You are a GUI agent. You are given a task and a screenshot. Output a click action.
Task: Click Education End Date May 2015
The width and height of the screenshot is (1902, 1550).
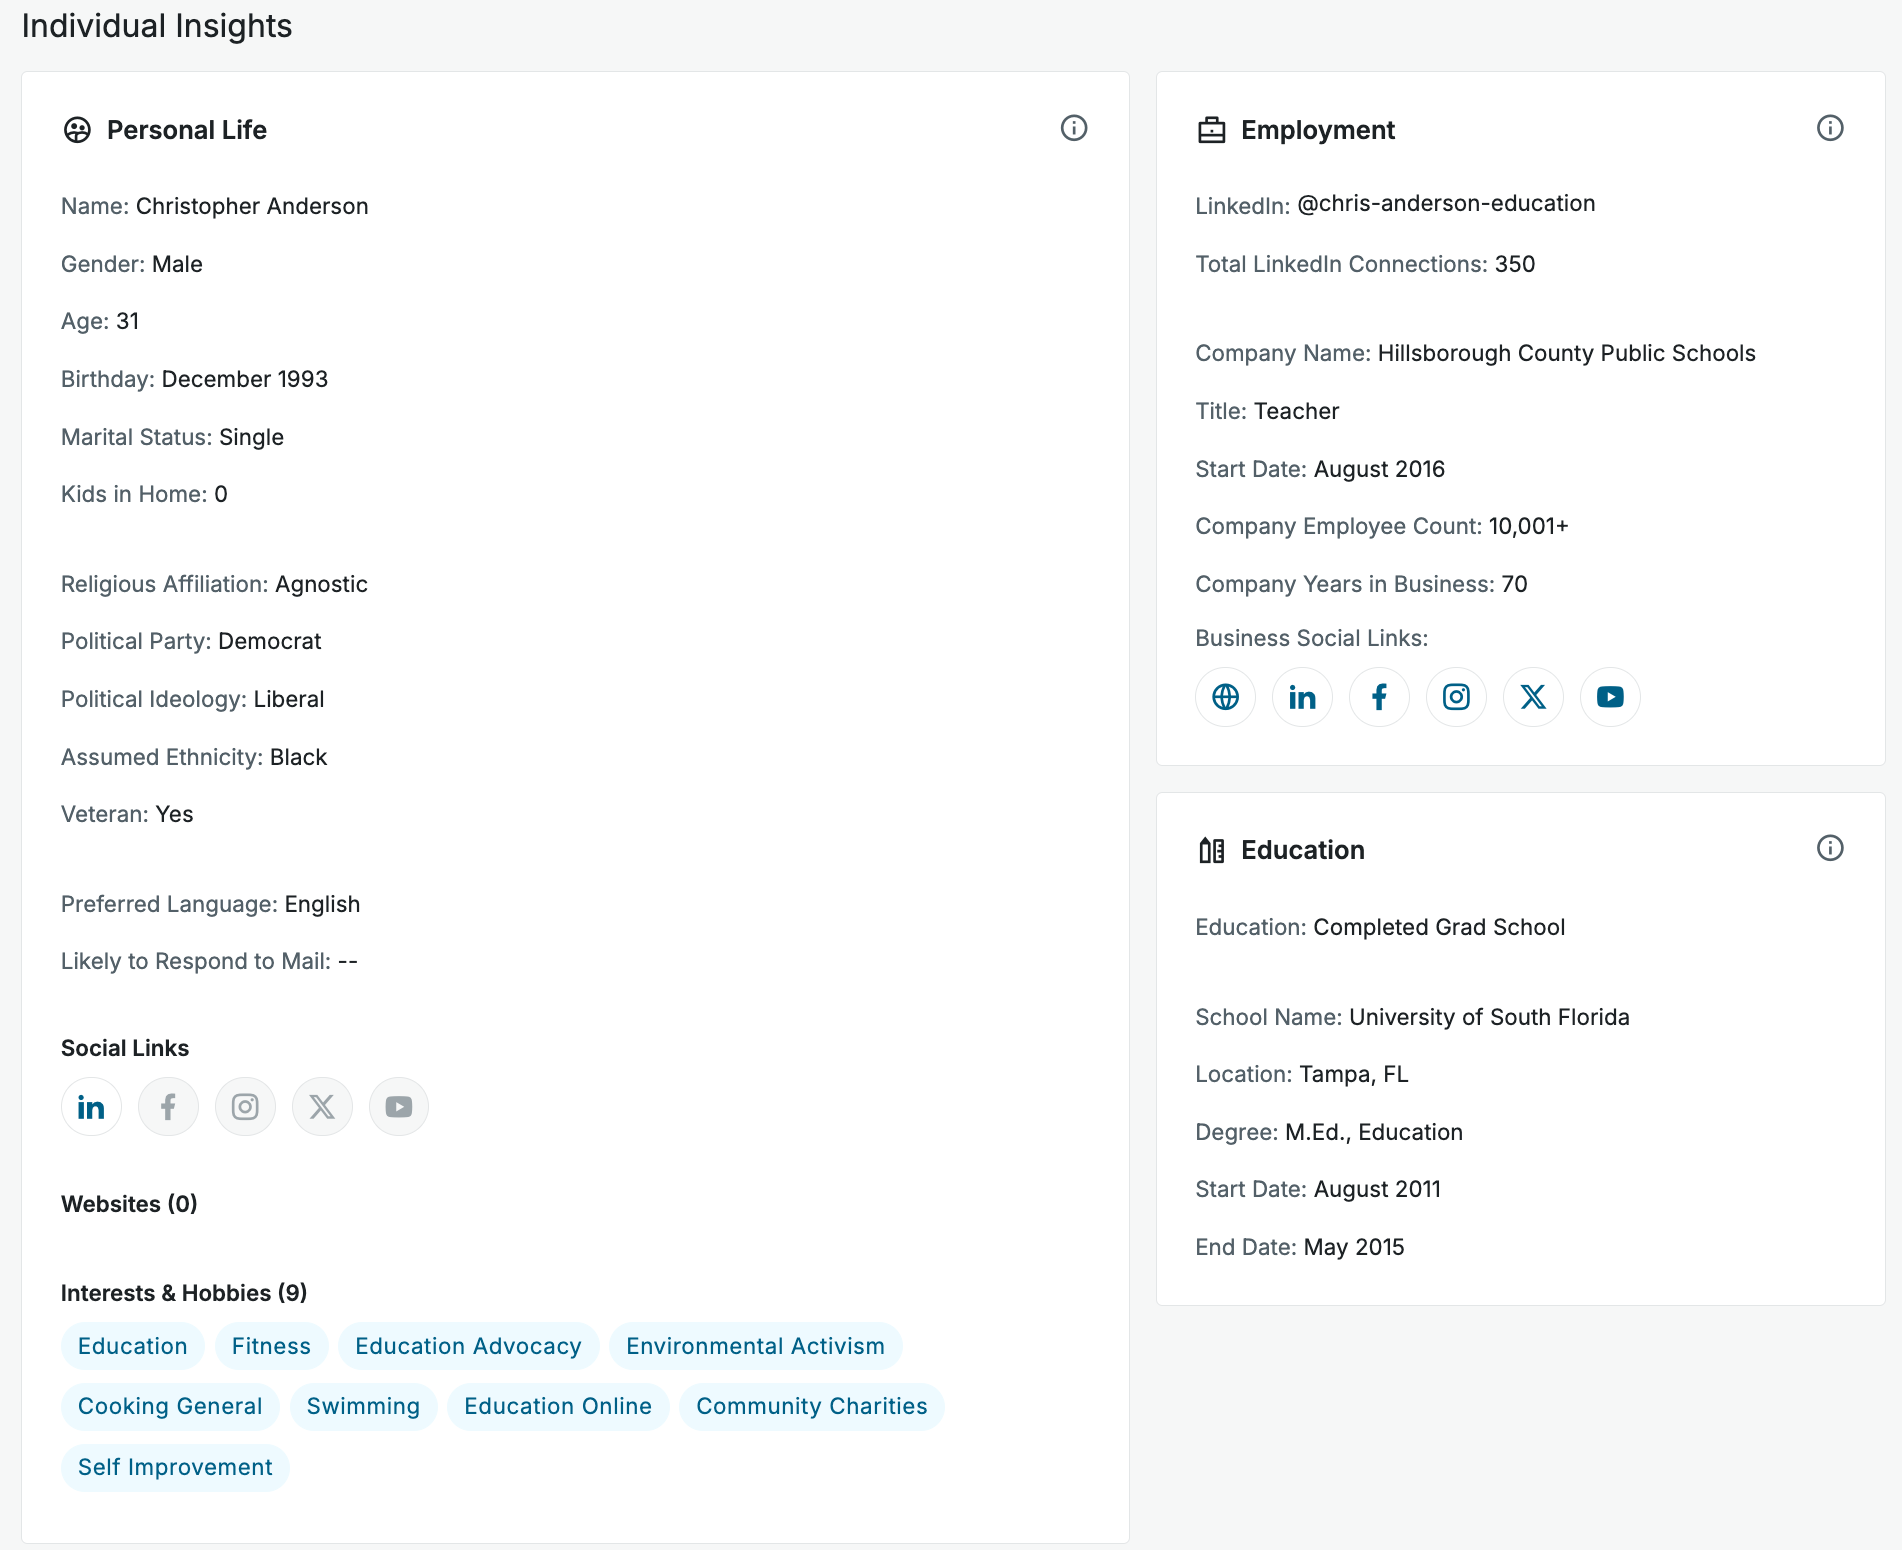[x=1354, y=1247]
